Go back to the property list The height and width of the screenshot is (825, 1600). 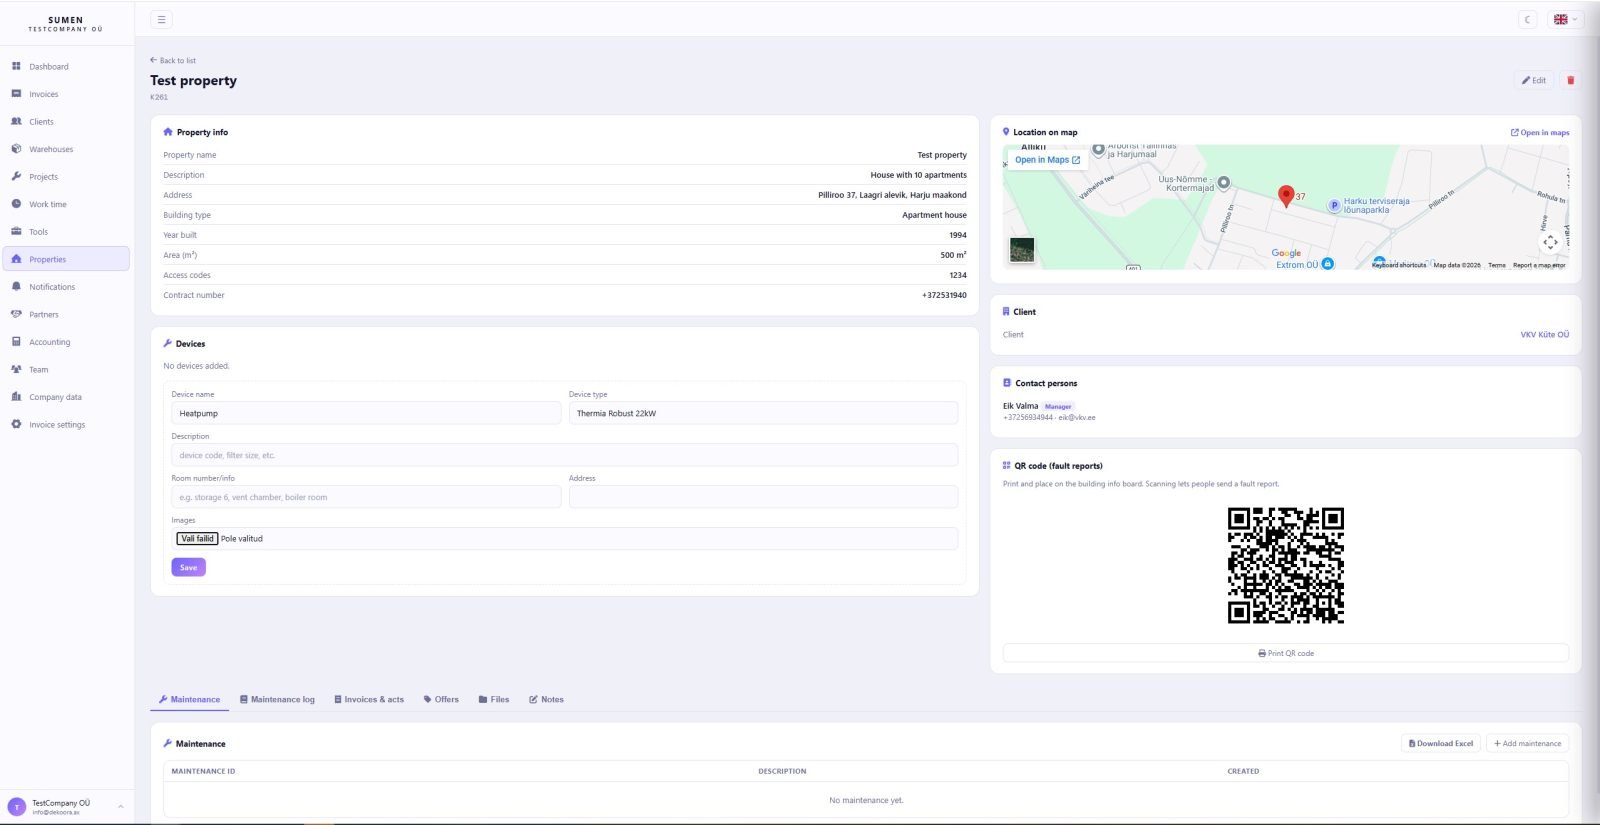[x=173, y=60]
